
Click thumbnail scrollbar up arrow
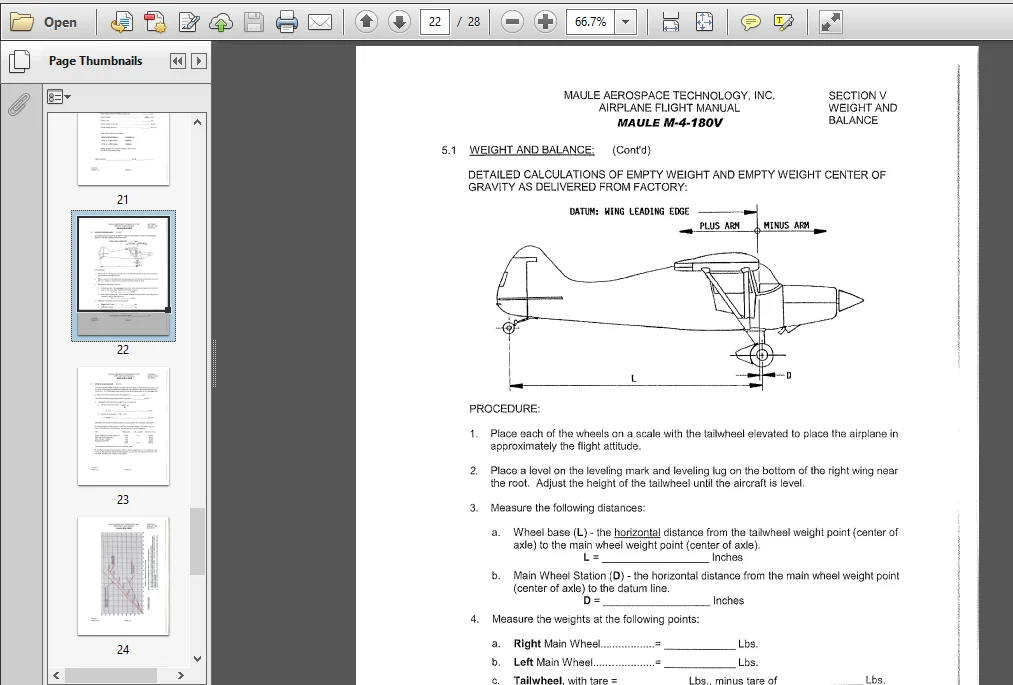(198, 121)
